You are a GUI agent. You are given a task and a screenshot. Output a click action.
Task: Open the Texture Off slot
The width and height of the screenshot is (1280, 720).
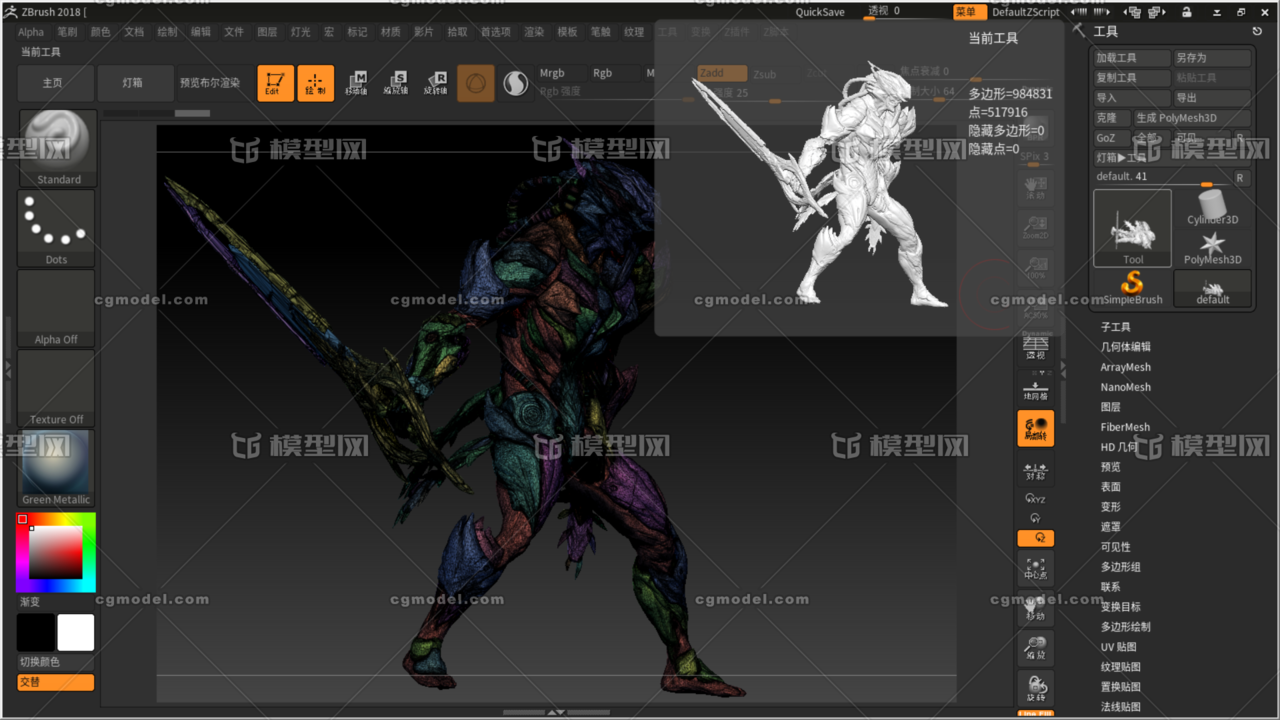(56, 388)
